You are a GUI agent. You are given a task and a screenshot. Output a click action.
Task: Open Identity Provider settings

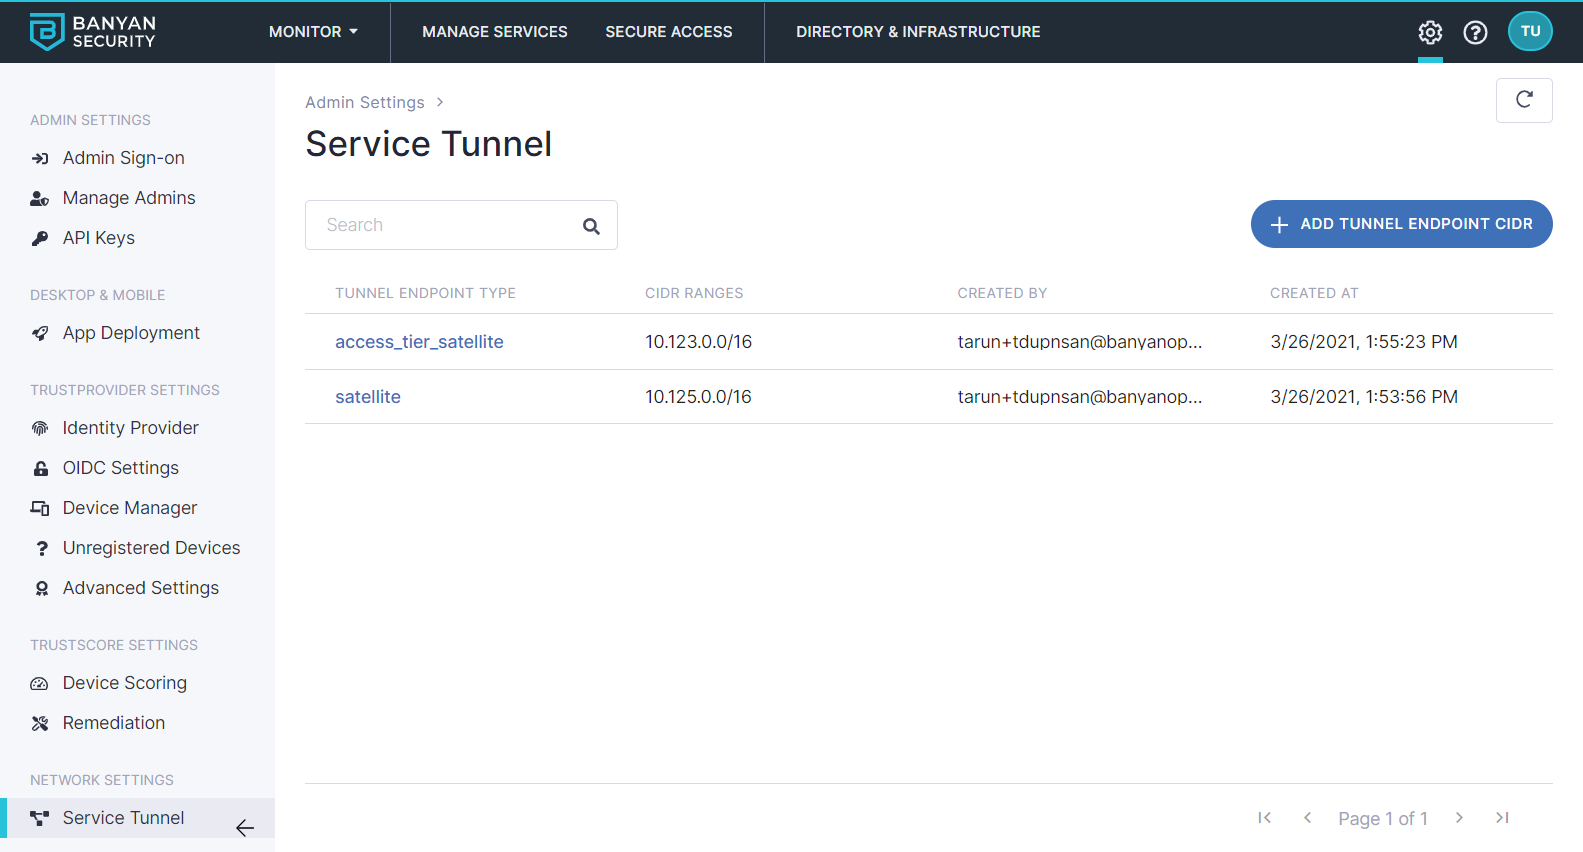[x=130, y=428]
